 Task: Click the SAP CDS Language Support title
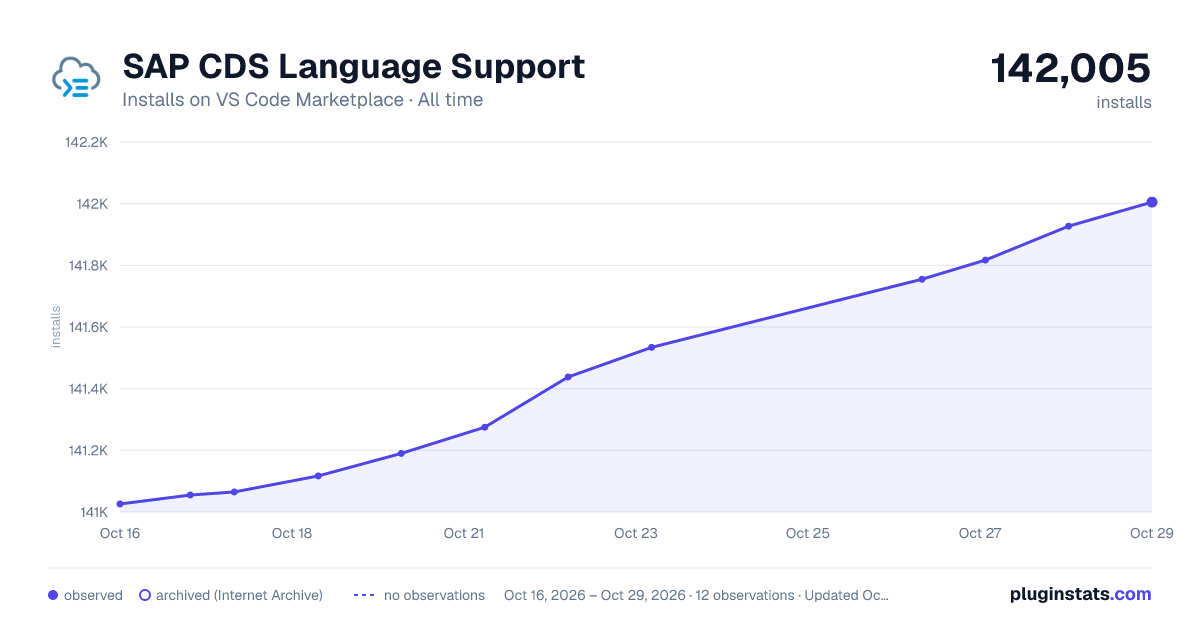click(354, 67)
